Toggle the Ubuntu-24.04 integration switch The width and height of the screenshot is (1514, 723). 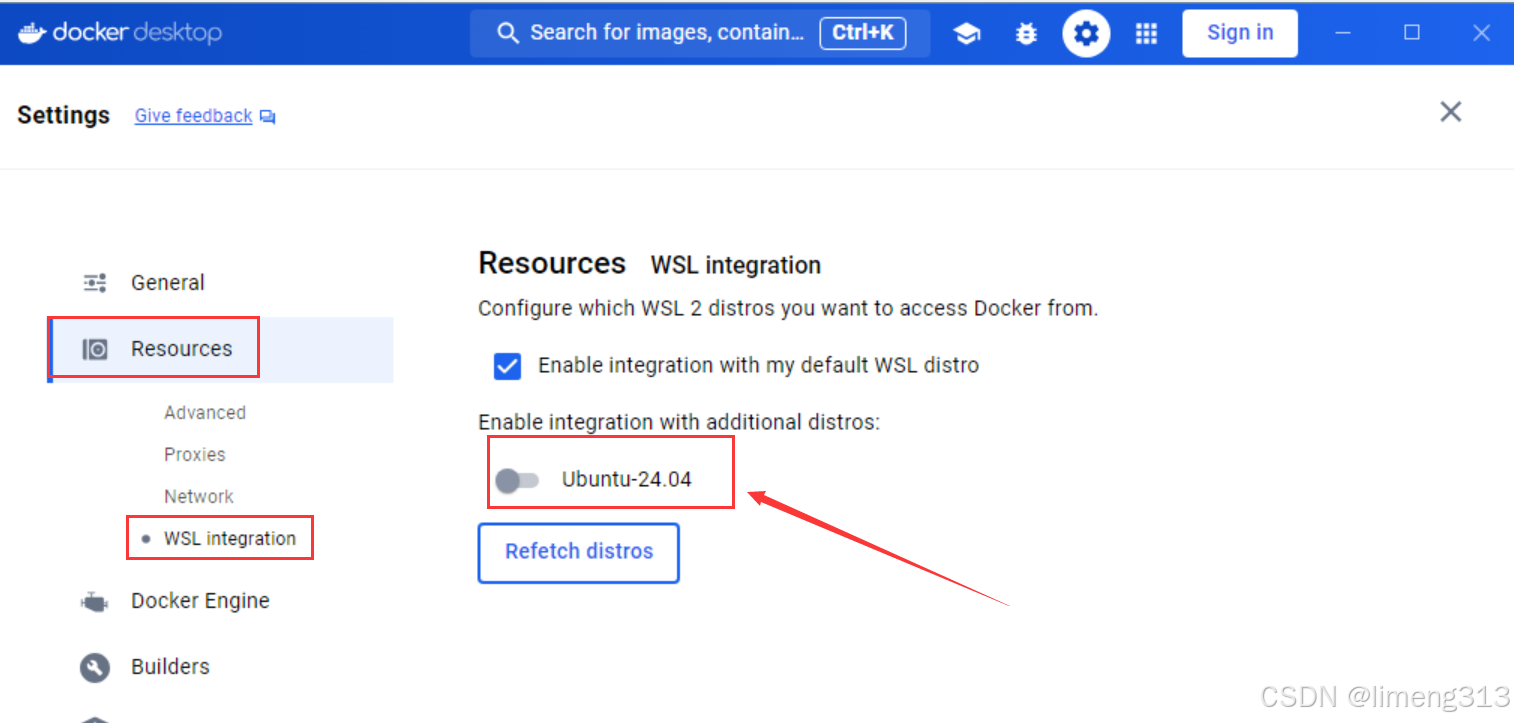pyautogui.click(x=517, y=480)
